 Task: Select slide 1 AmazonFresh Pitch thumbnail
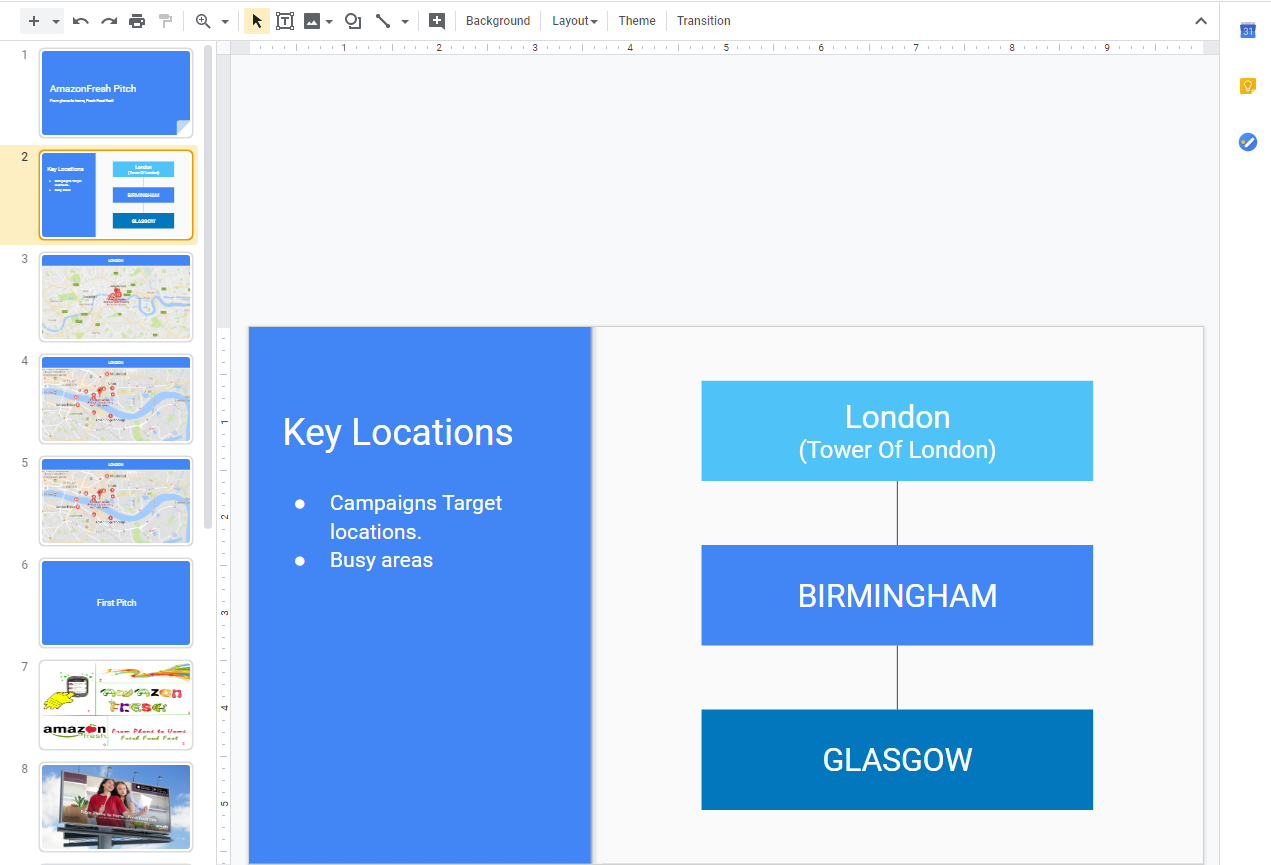click(116, 93)
